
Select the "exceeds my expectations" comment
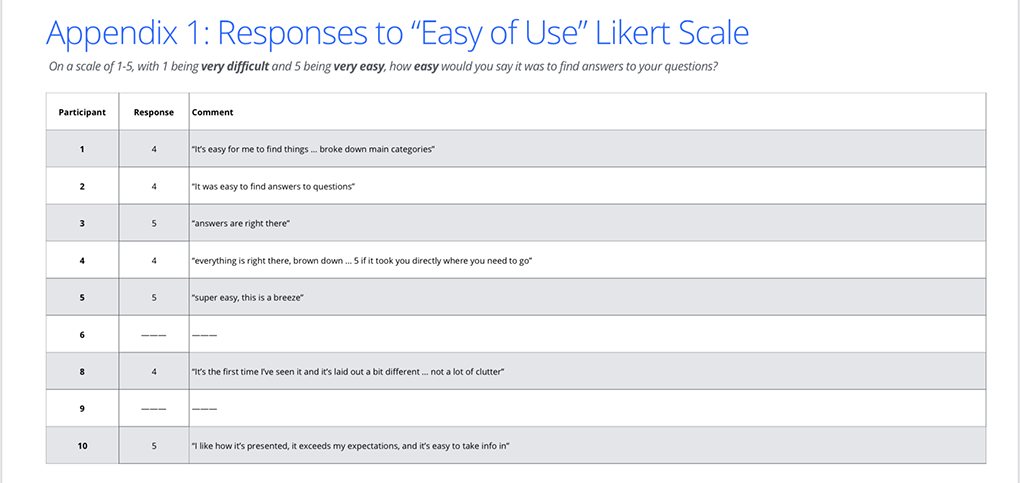(x=358, y=445)
